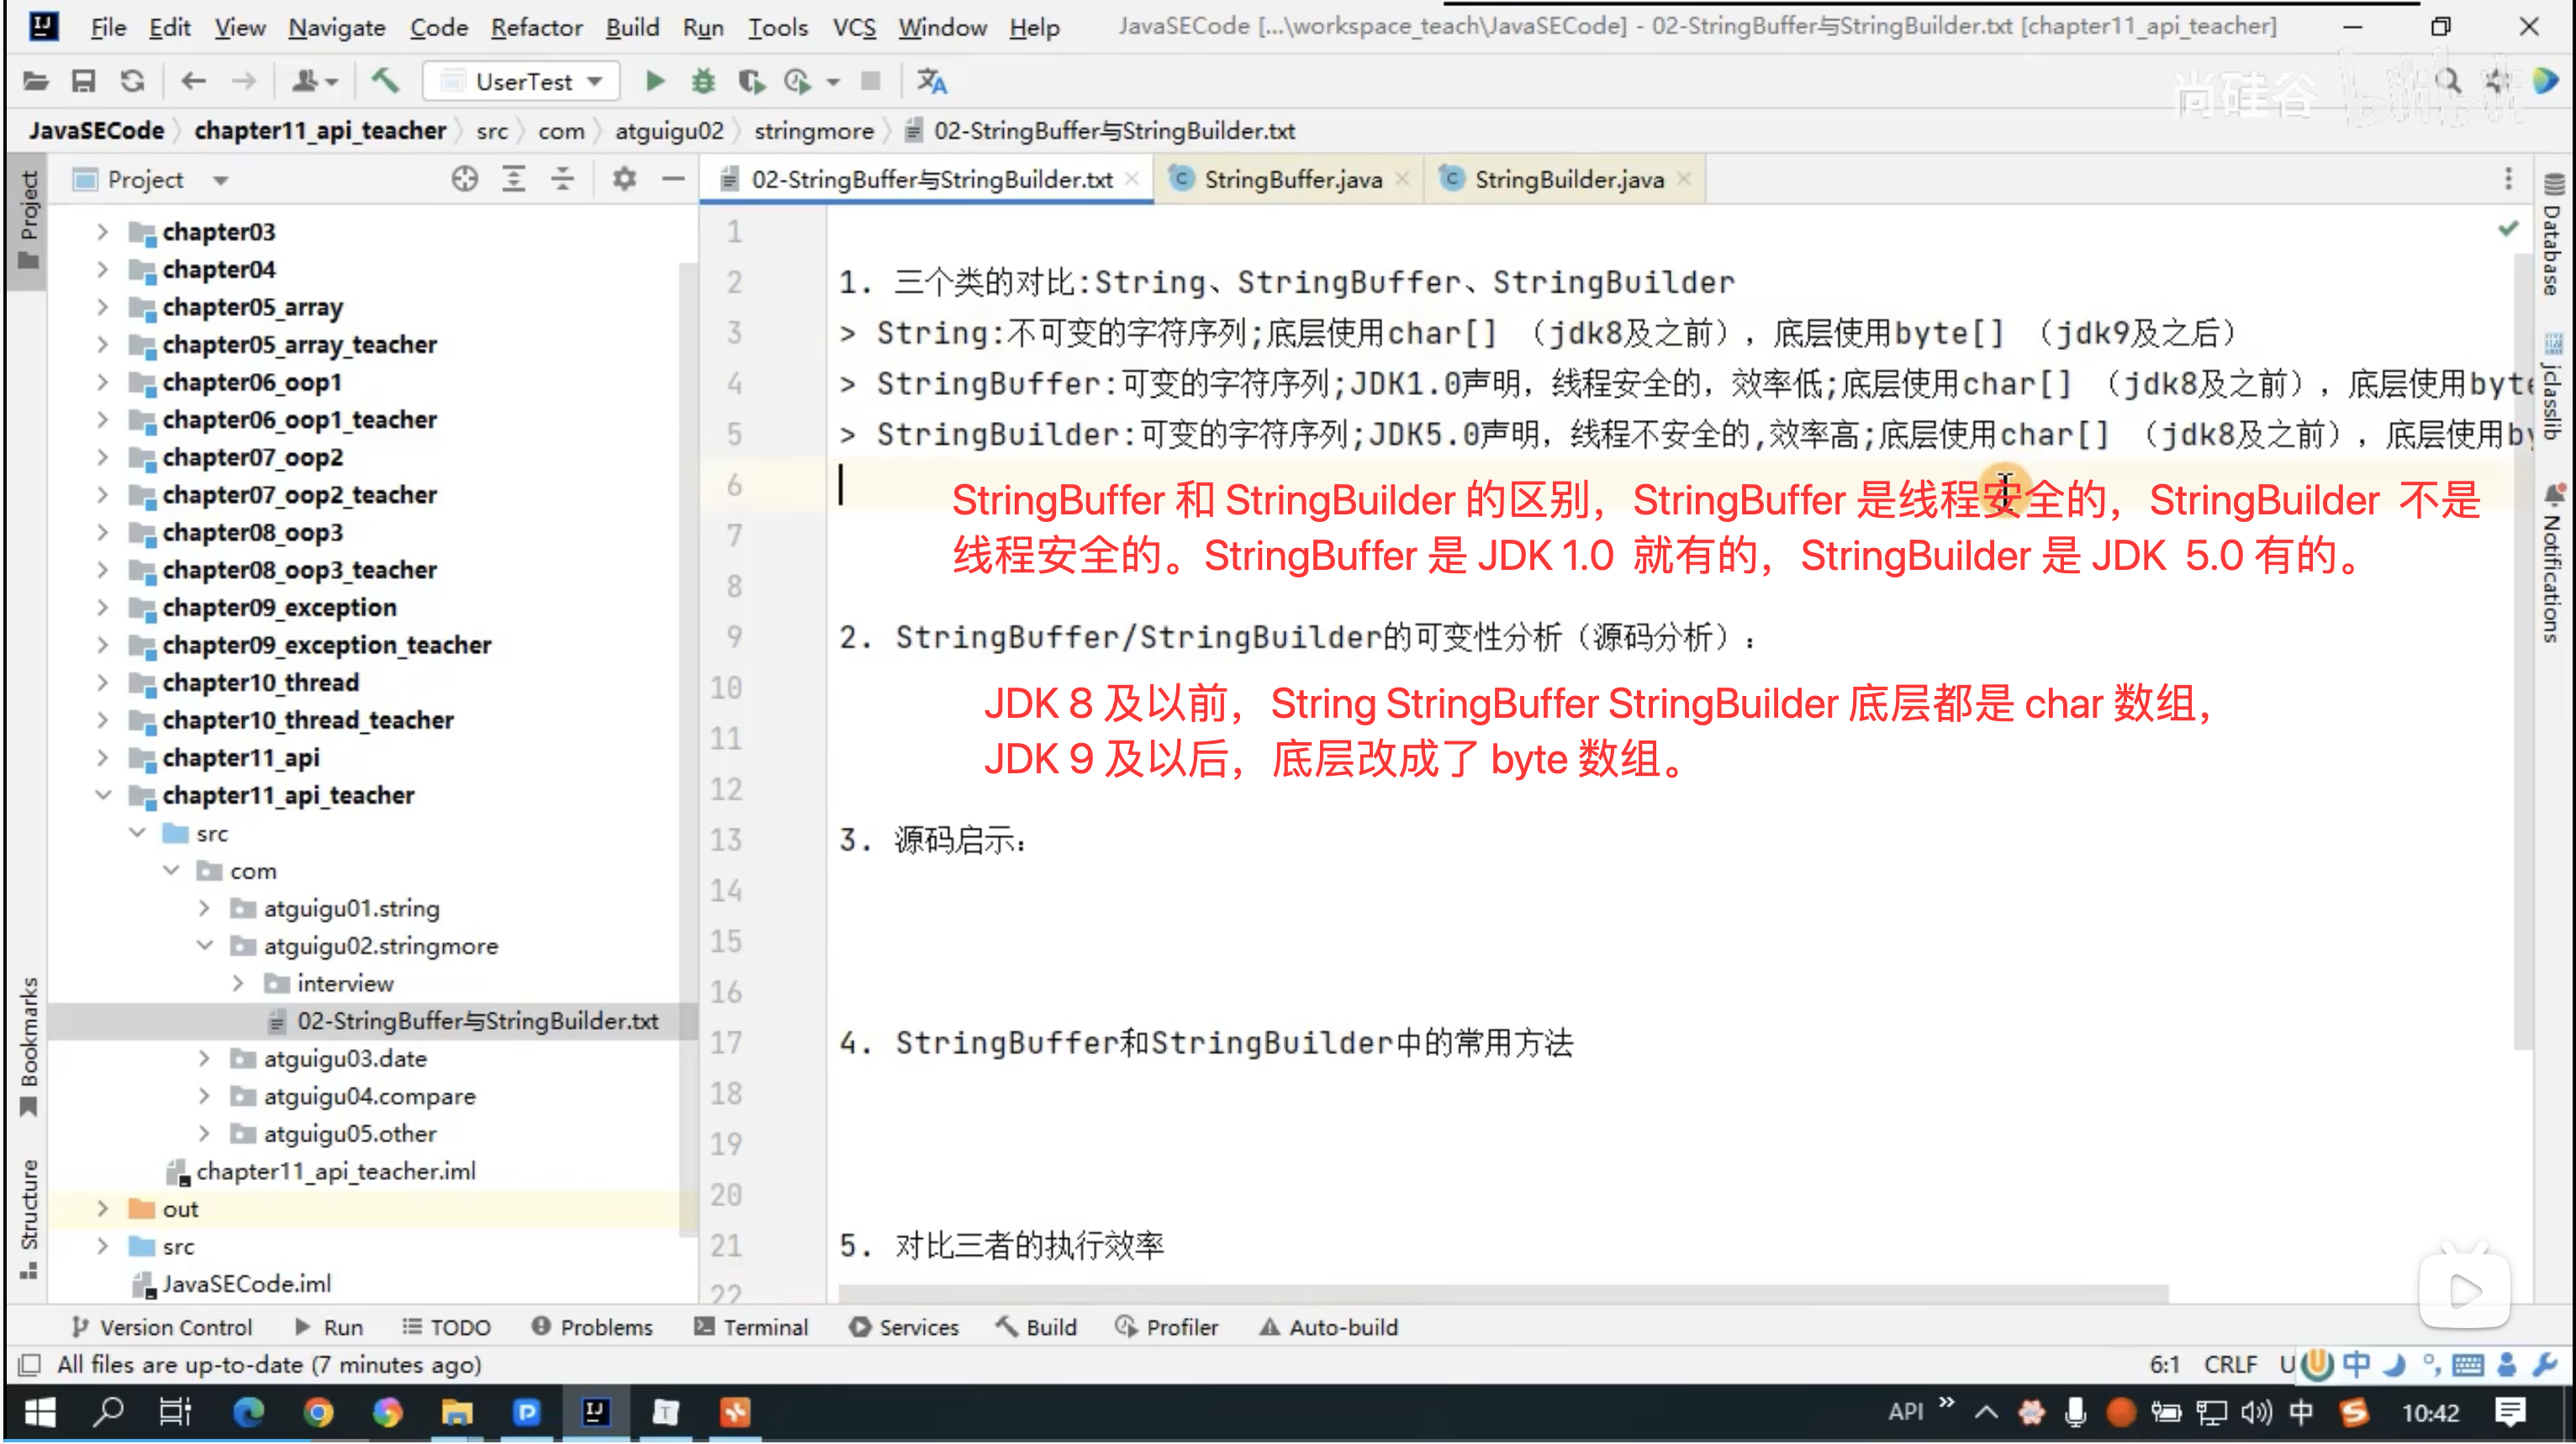Expand the chapter10_thread folder
2576x1444 pixels.
[102, 683]
